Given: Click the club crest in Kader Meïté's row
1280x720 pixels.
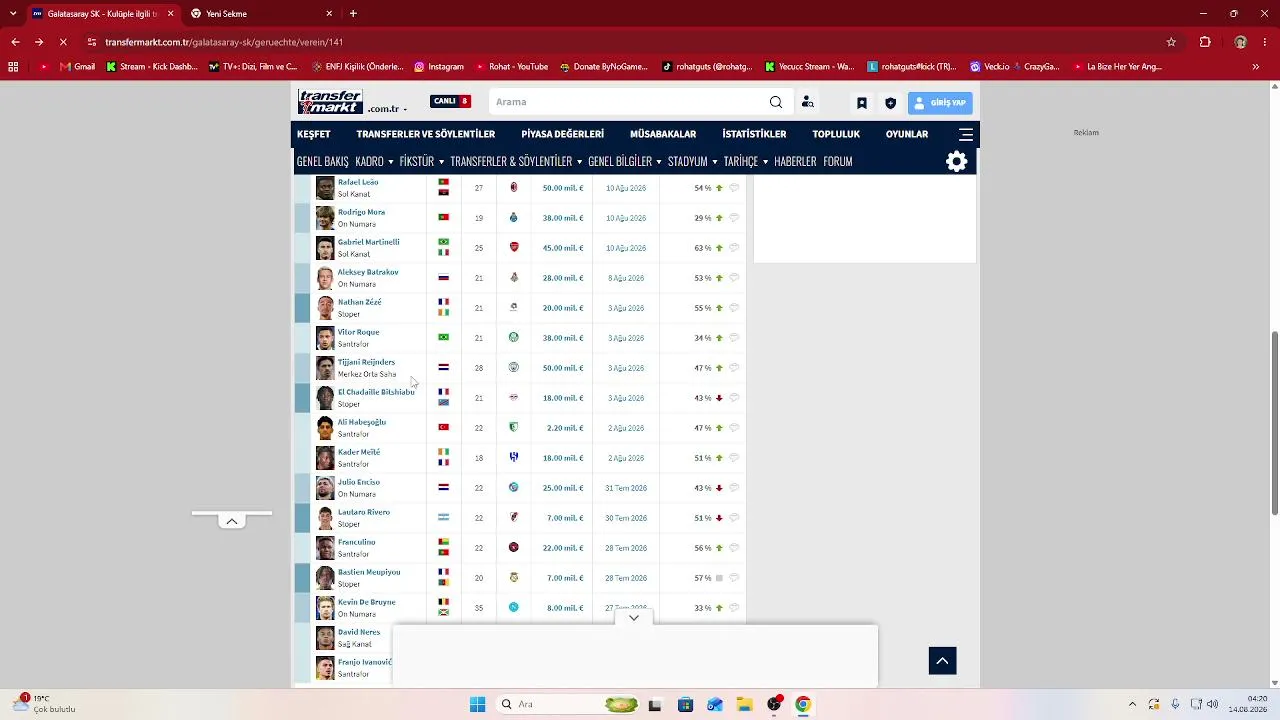Looking at the screenshot, I should (514, 458).
